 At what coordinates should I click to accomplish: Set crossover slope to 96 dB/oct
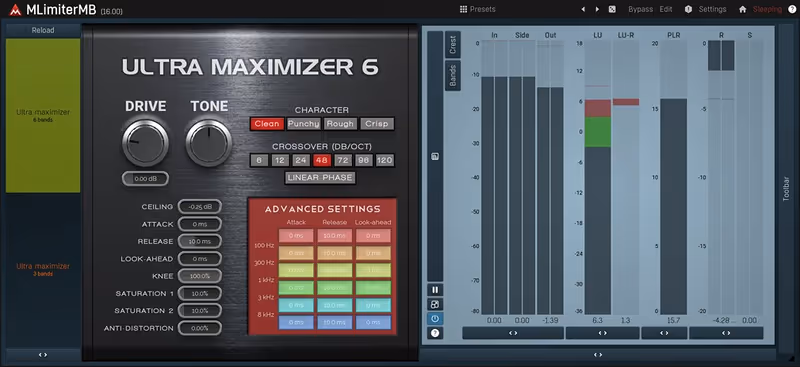click(364, 160)
